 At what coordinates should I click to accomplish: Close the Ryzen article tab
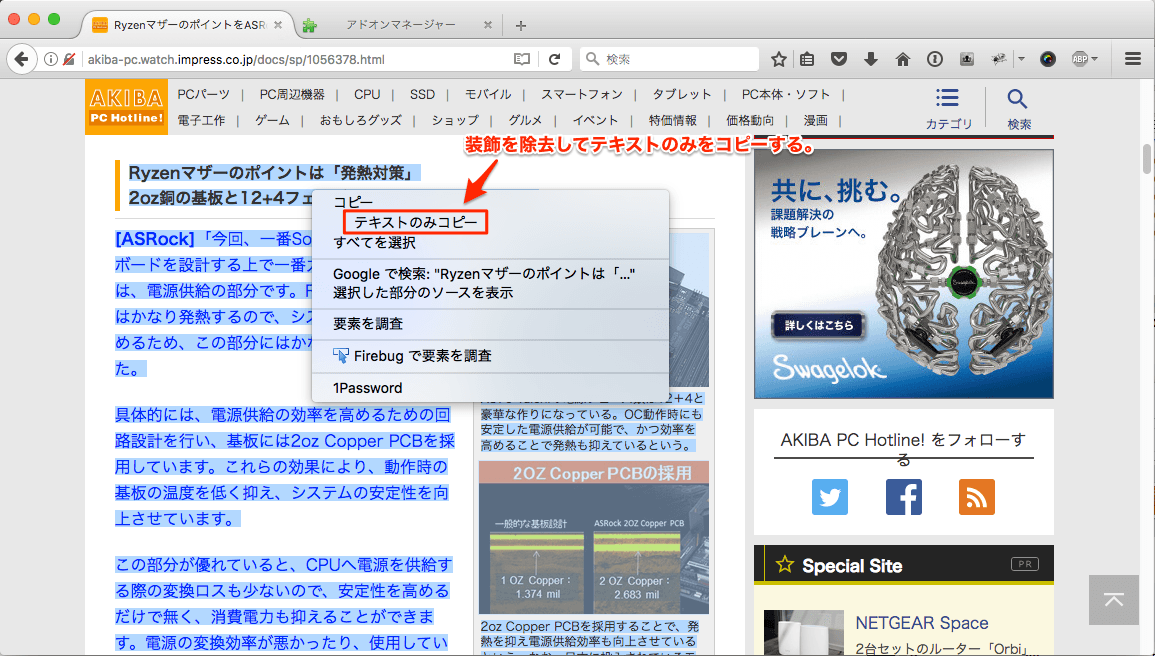coord(278,25)
